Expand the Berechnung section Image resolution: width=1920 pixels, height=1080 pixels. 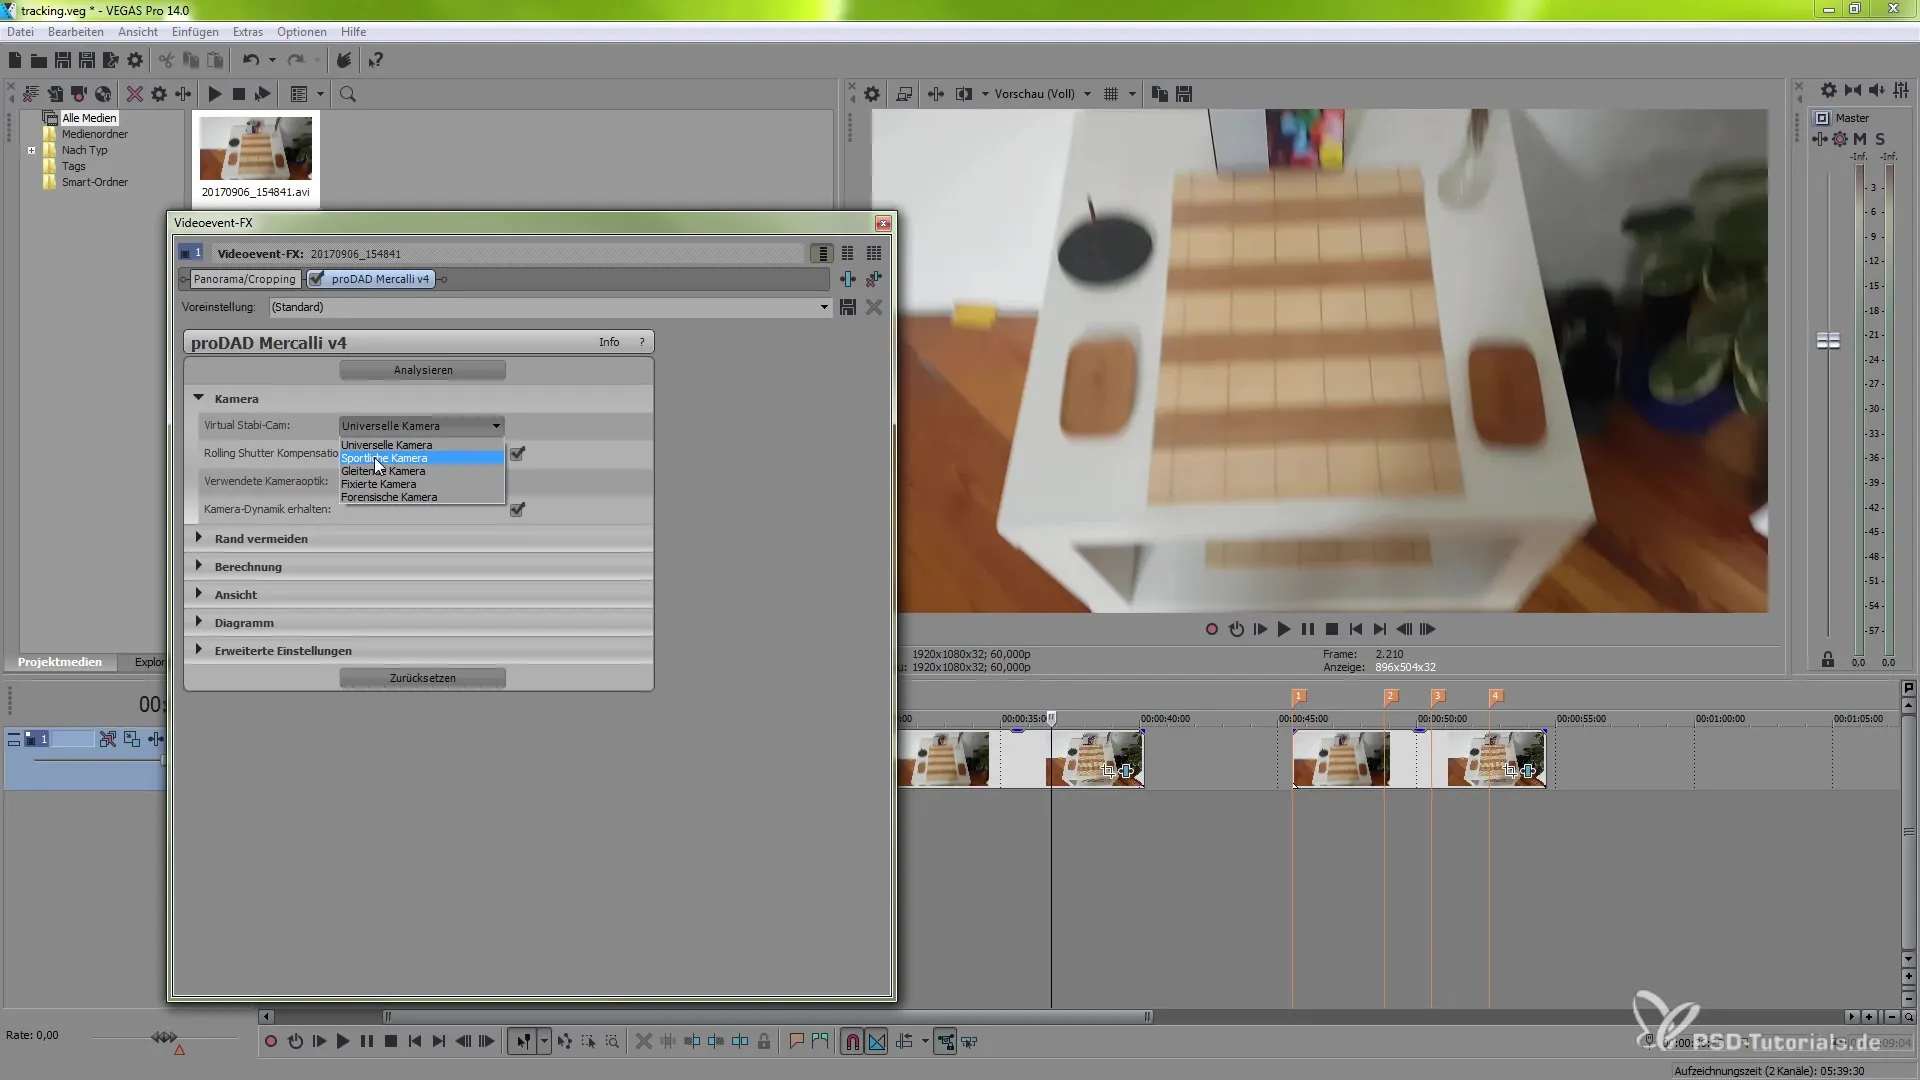[198, 566]
